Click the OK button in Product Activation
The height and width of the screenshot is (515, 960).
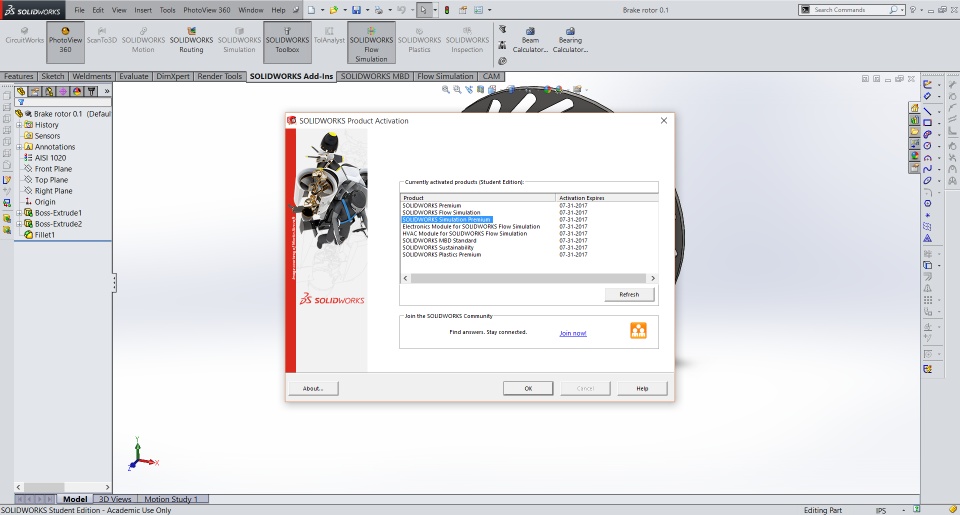pyautogui.click(x=528, y=388)
